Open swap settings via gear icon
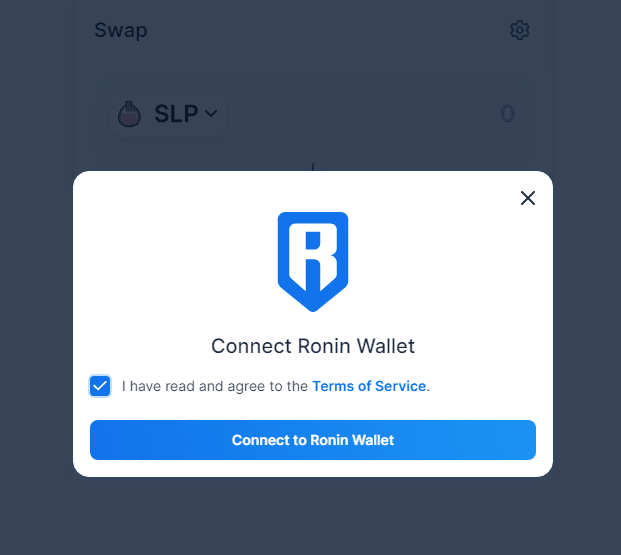The image size is (621, 555). pos(519,30)
